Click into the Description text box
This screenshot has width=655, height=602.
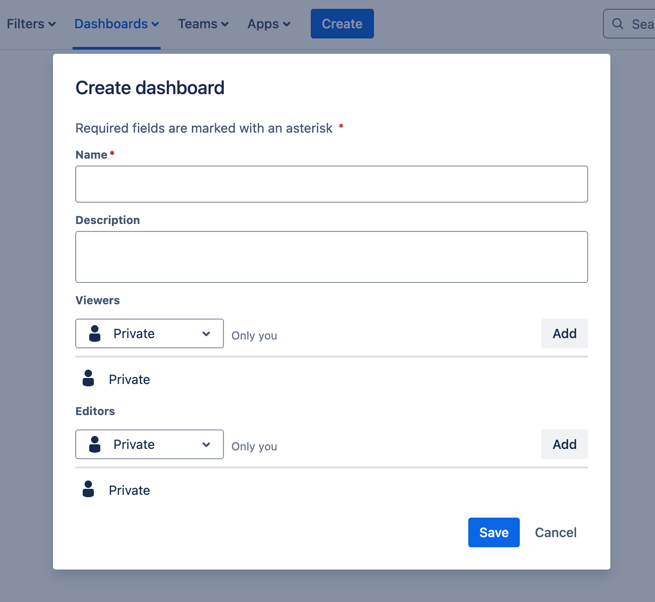[331, 257]
